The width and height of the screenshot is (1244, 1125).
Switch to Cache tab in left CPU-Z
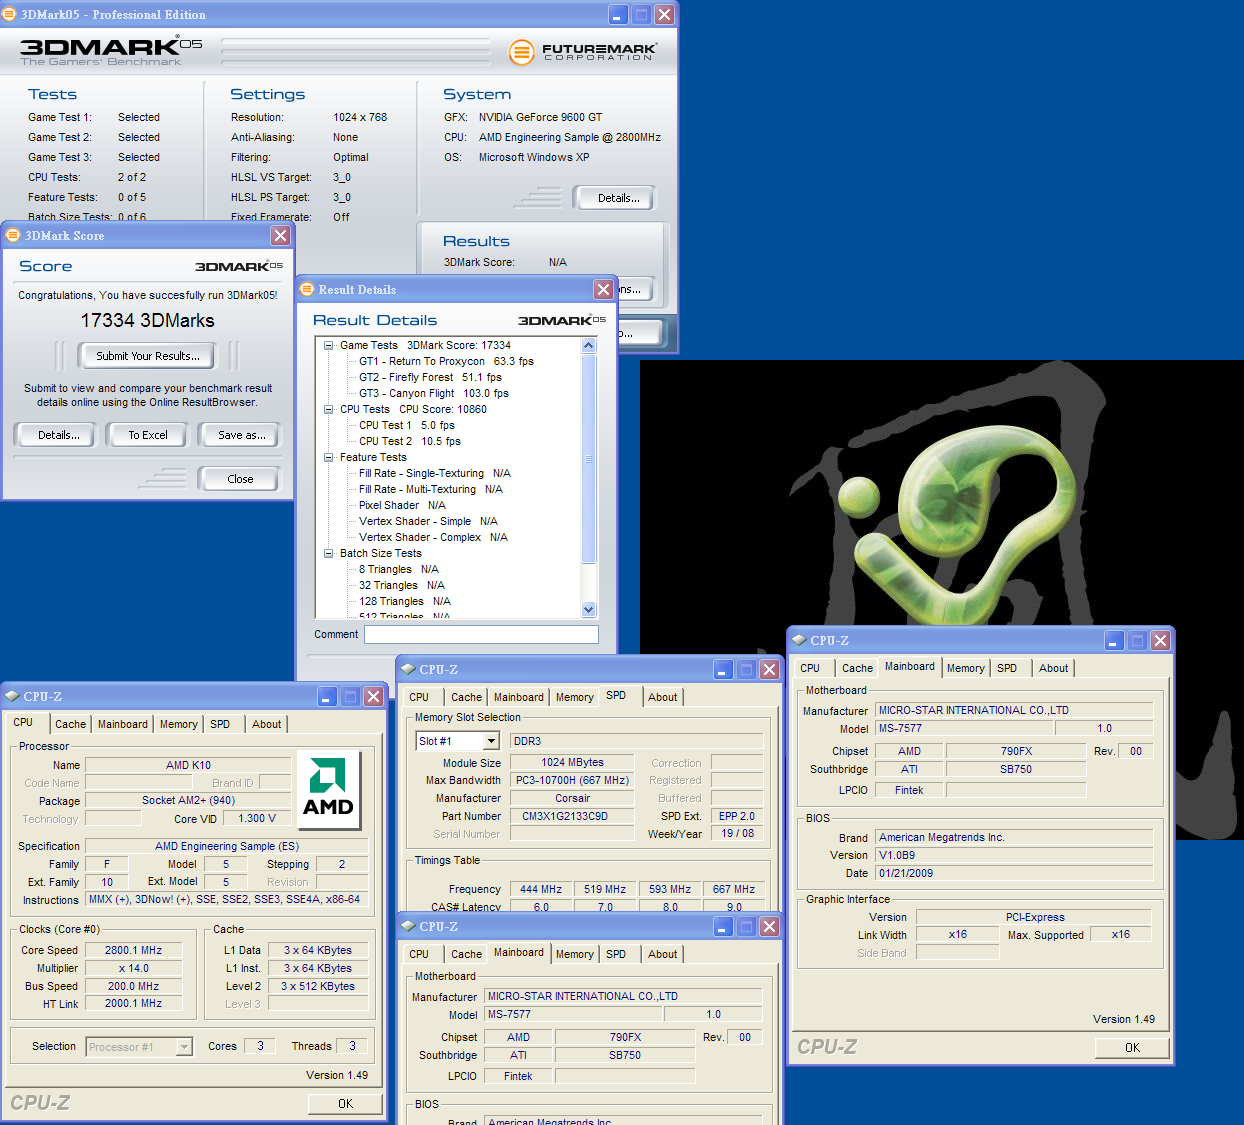click(70, 724)
